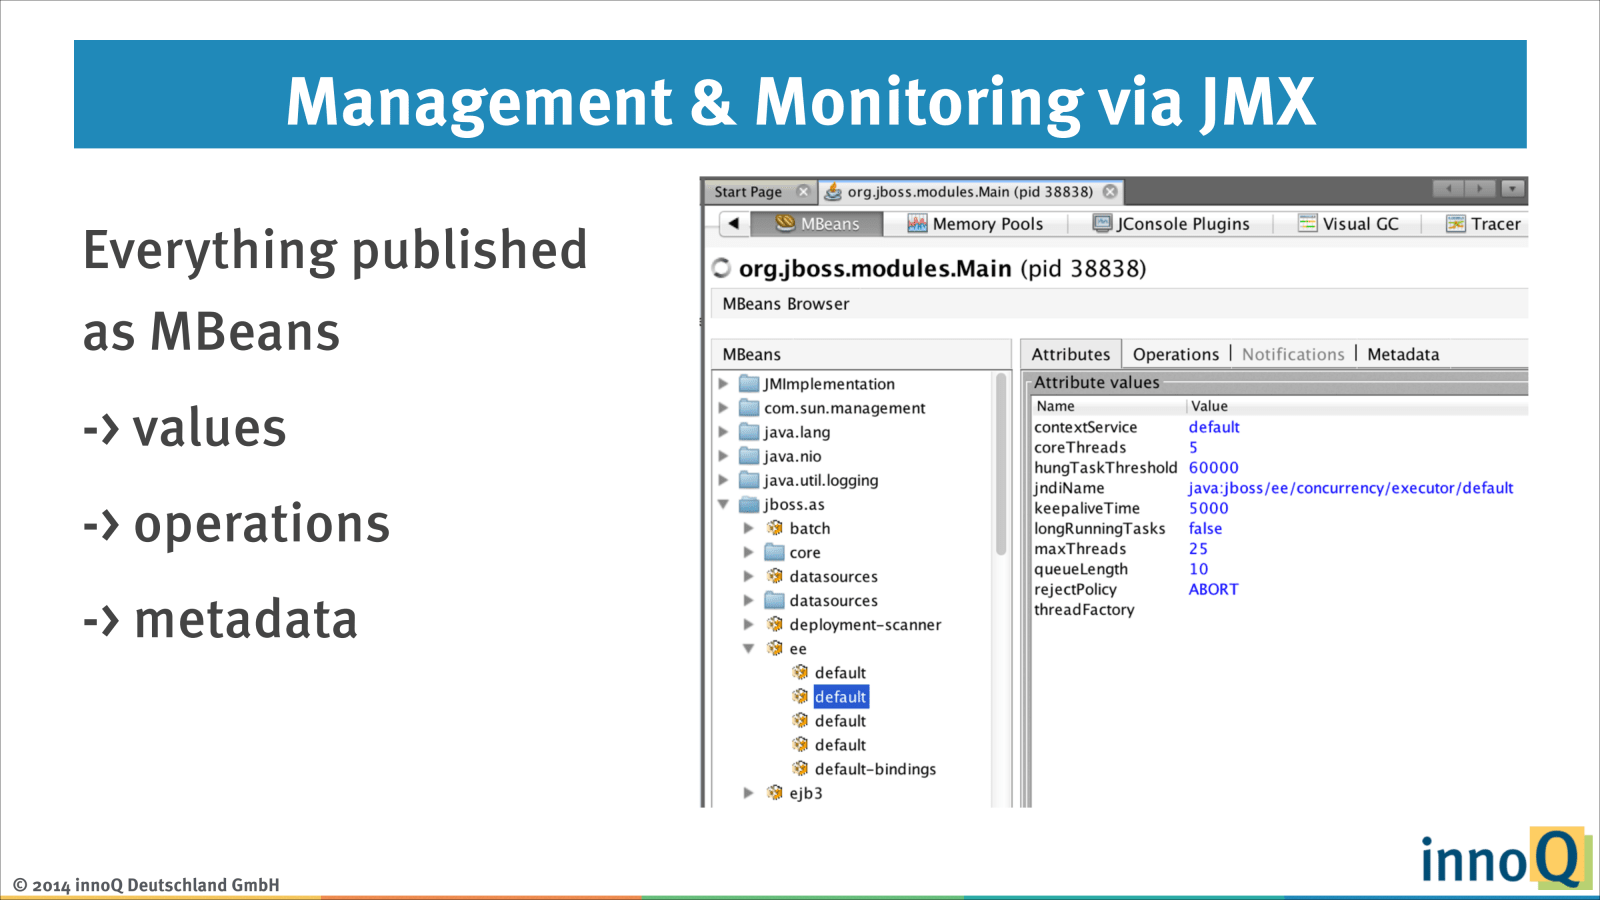Viewport: 1600px width, 900px height.
Task: Open the JConsole Plugins tab
Action: 1171,224
